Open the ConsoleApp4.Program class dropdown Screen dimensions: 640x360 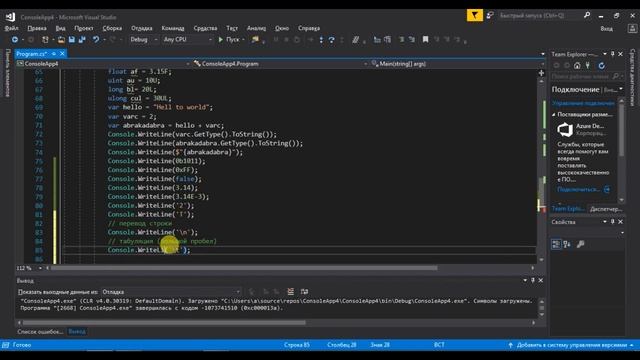pyautogui.click(x=280, y=64)
